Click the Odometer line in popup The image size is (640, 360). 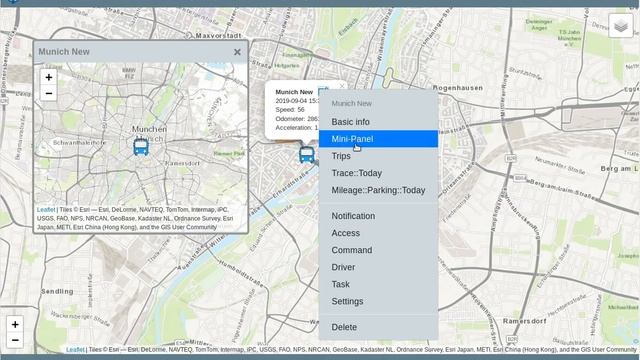pos(297,119)
